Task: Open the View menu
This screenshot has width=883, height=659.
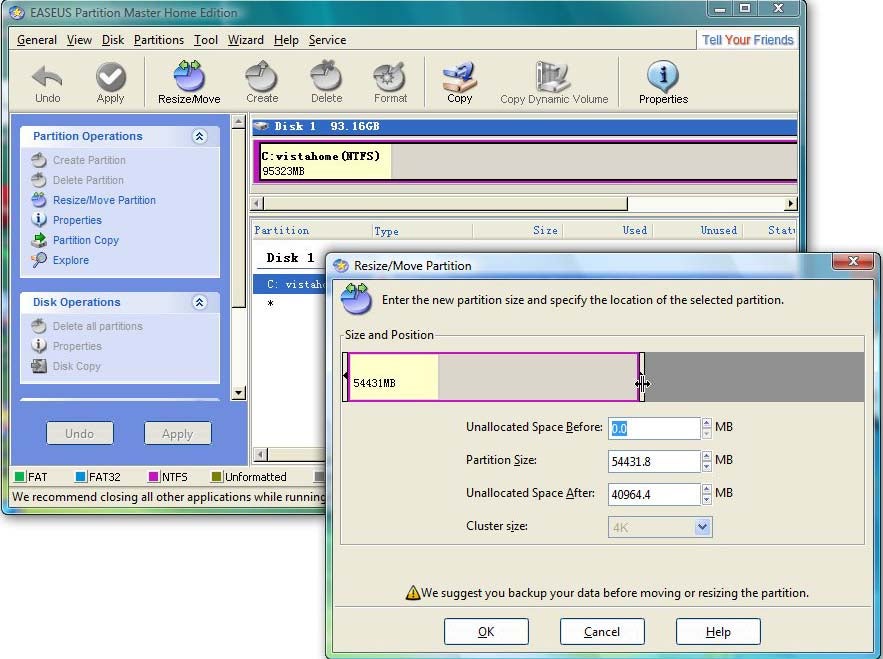Action: pyautogui.click(x=79, y=40)
